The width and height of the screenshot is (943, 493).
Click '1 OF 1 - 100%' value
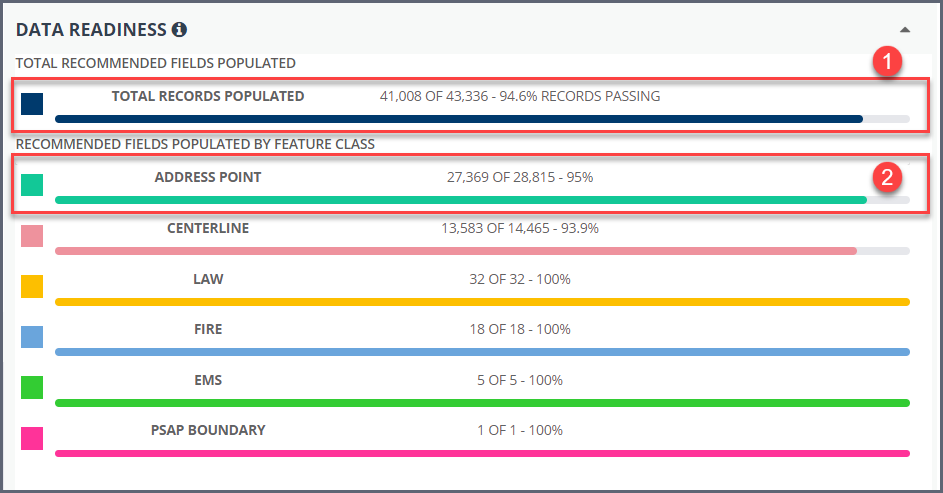click(520, 430)
